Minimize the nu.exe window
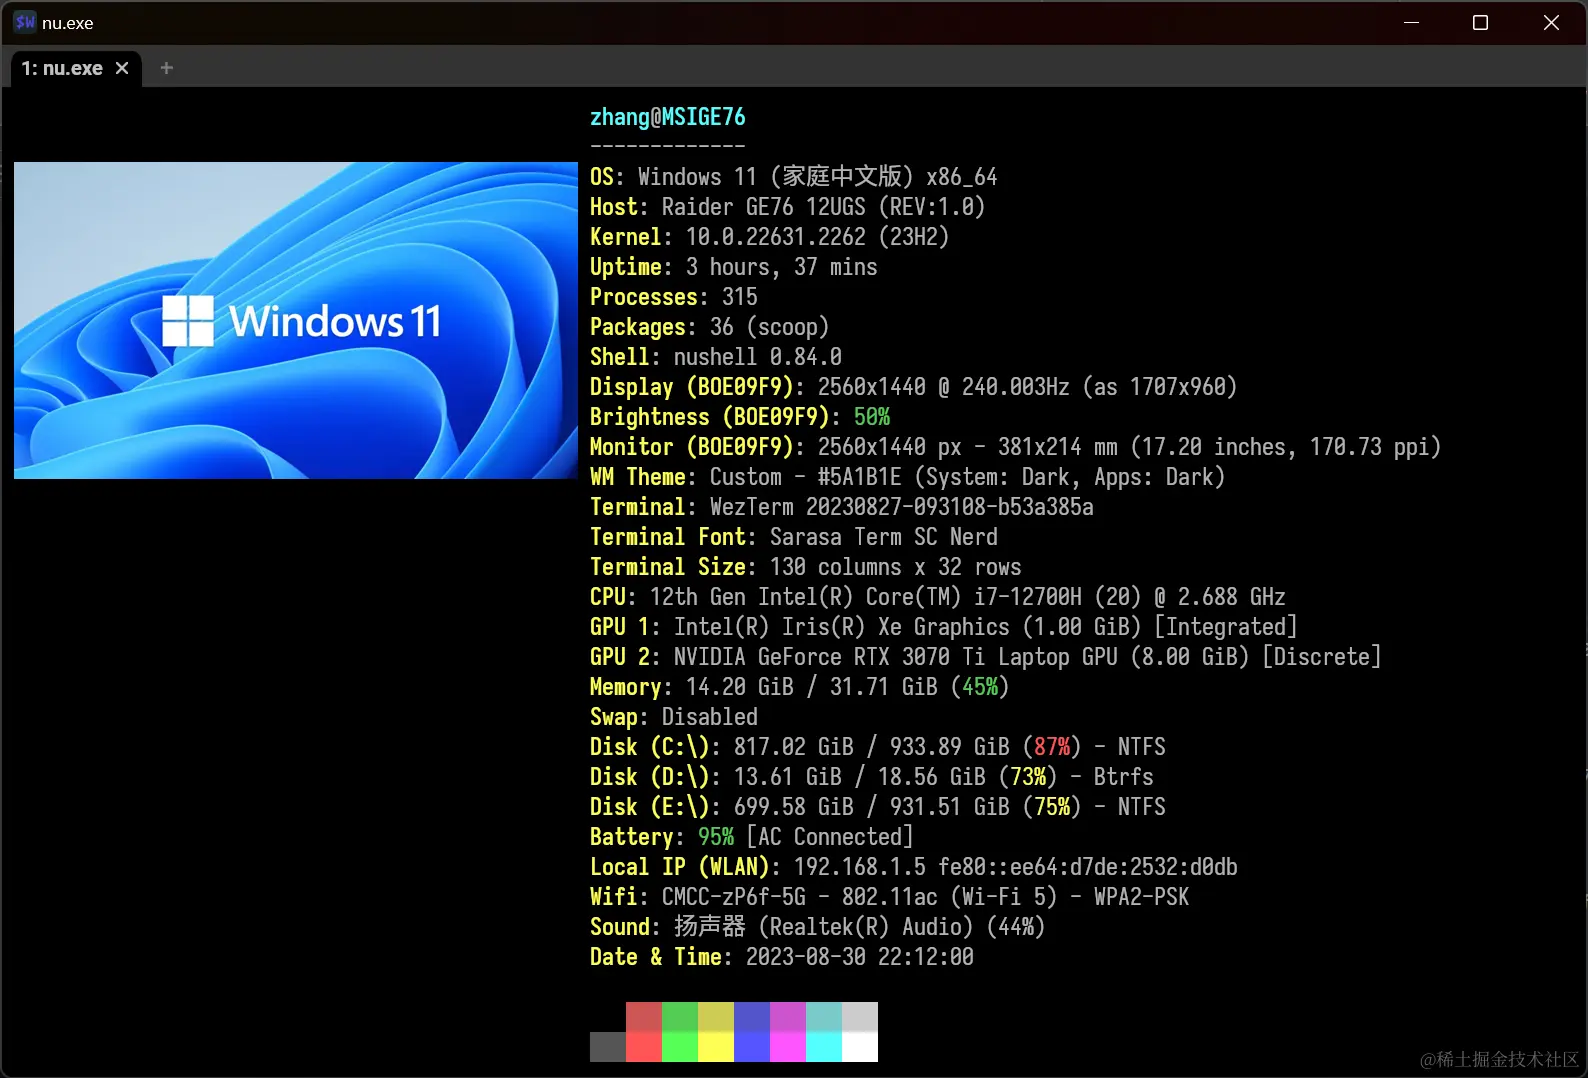Viewport: 1588px width, 1078px height. pos(1411,22)
